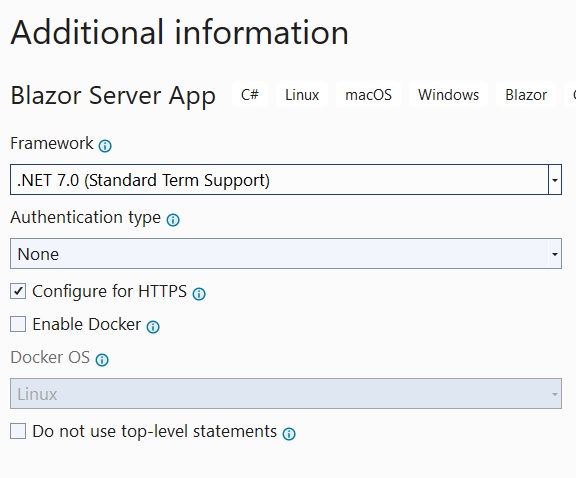Open the Authentication type dropdown arrow
This screenshot has width=576, height=478.
click(x=555, y=254)
